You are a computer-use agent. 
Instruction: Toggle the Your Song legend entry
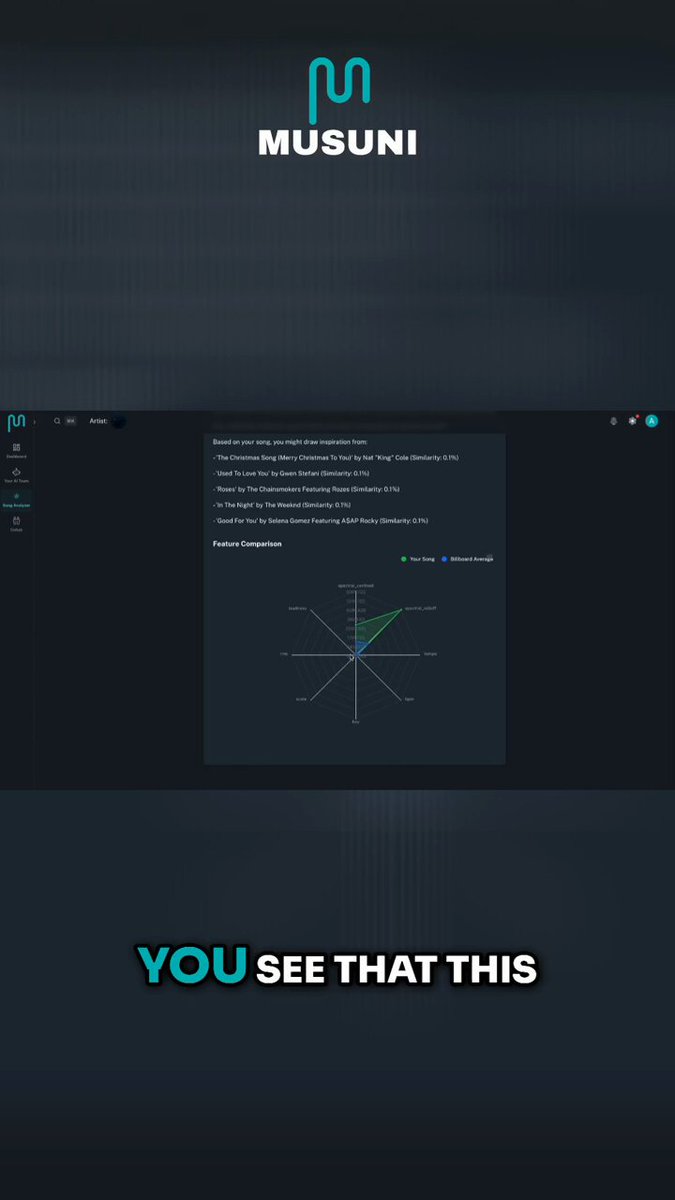click(x=418, y=559)
